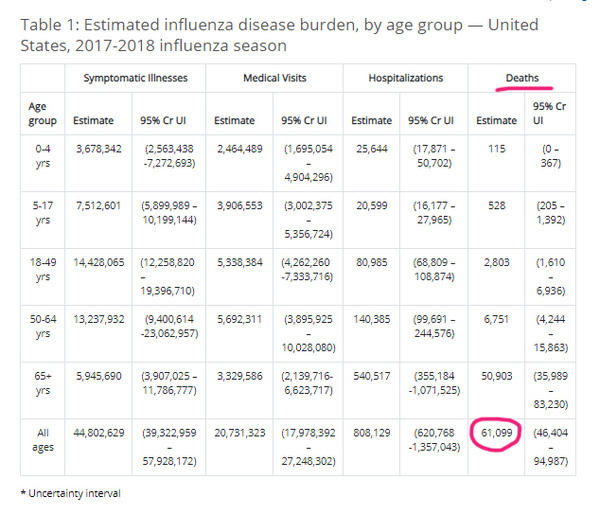Click the 540,517 hospitalizations estimate cell
The height and width of the screenshot is (515, 600).
372,379
